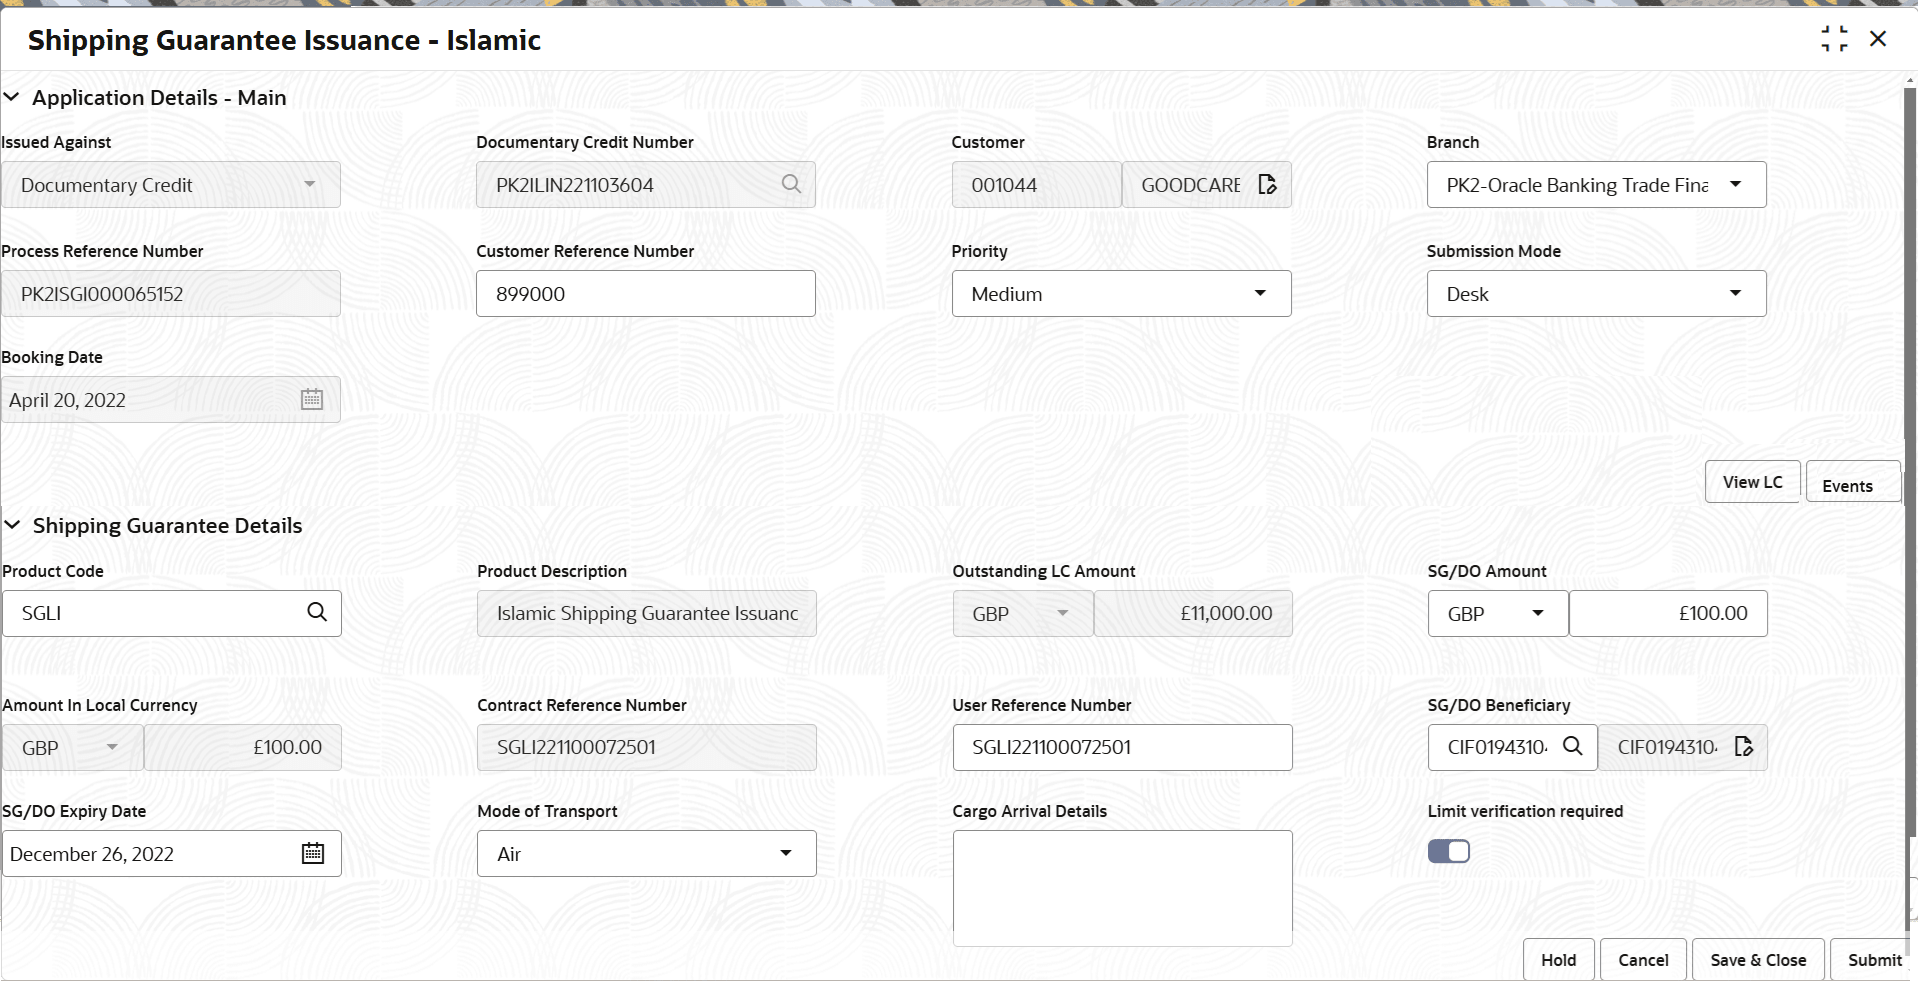Open the GOODCARE customer details icon

[1267, 184]
